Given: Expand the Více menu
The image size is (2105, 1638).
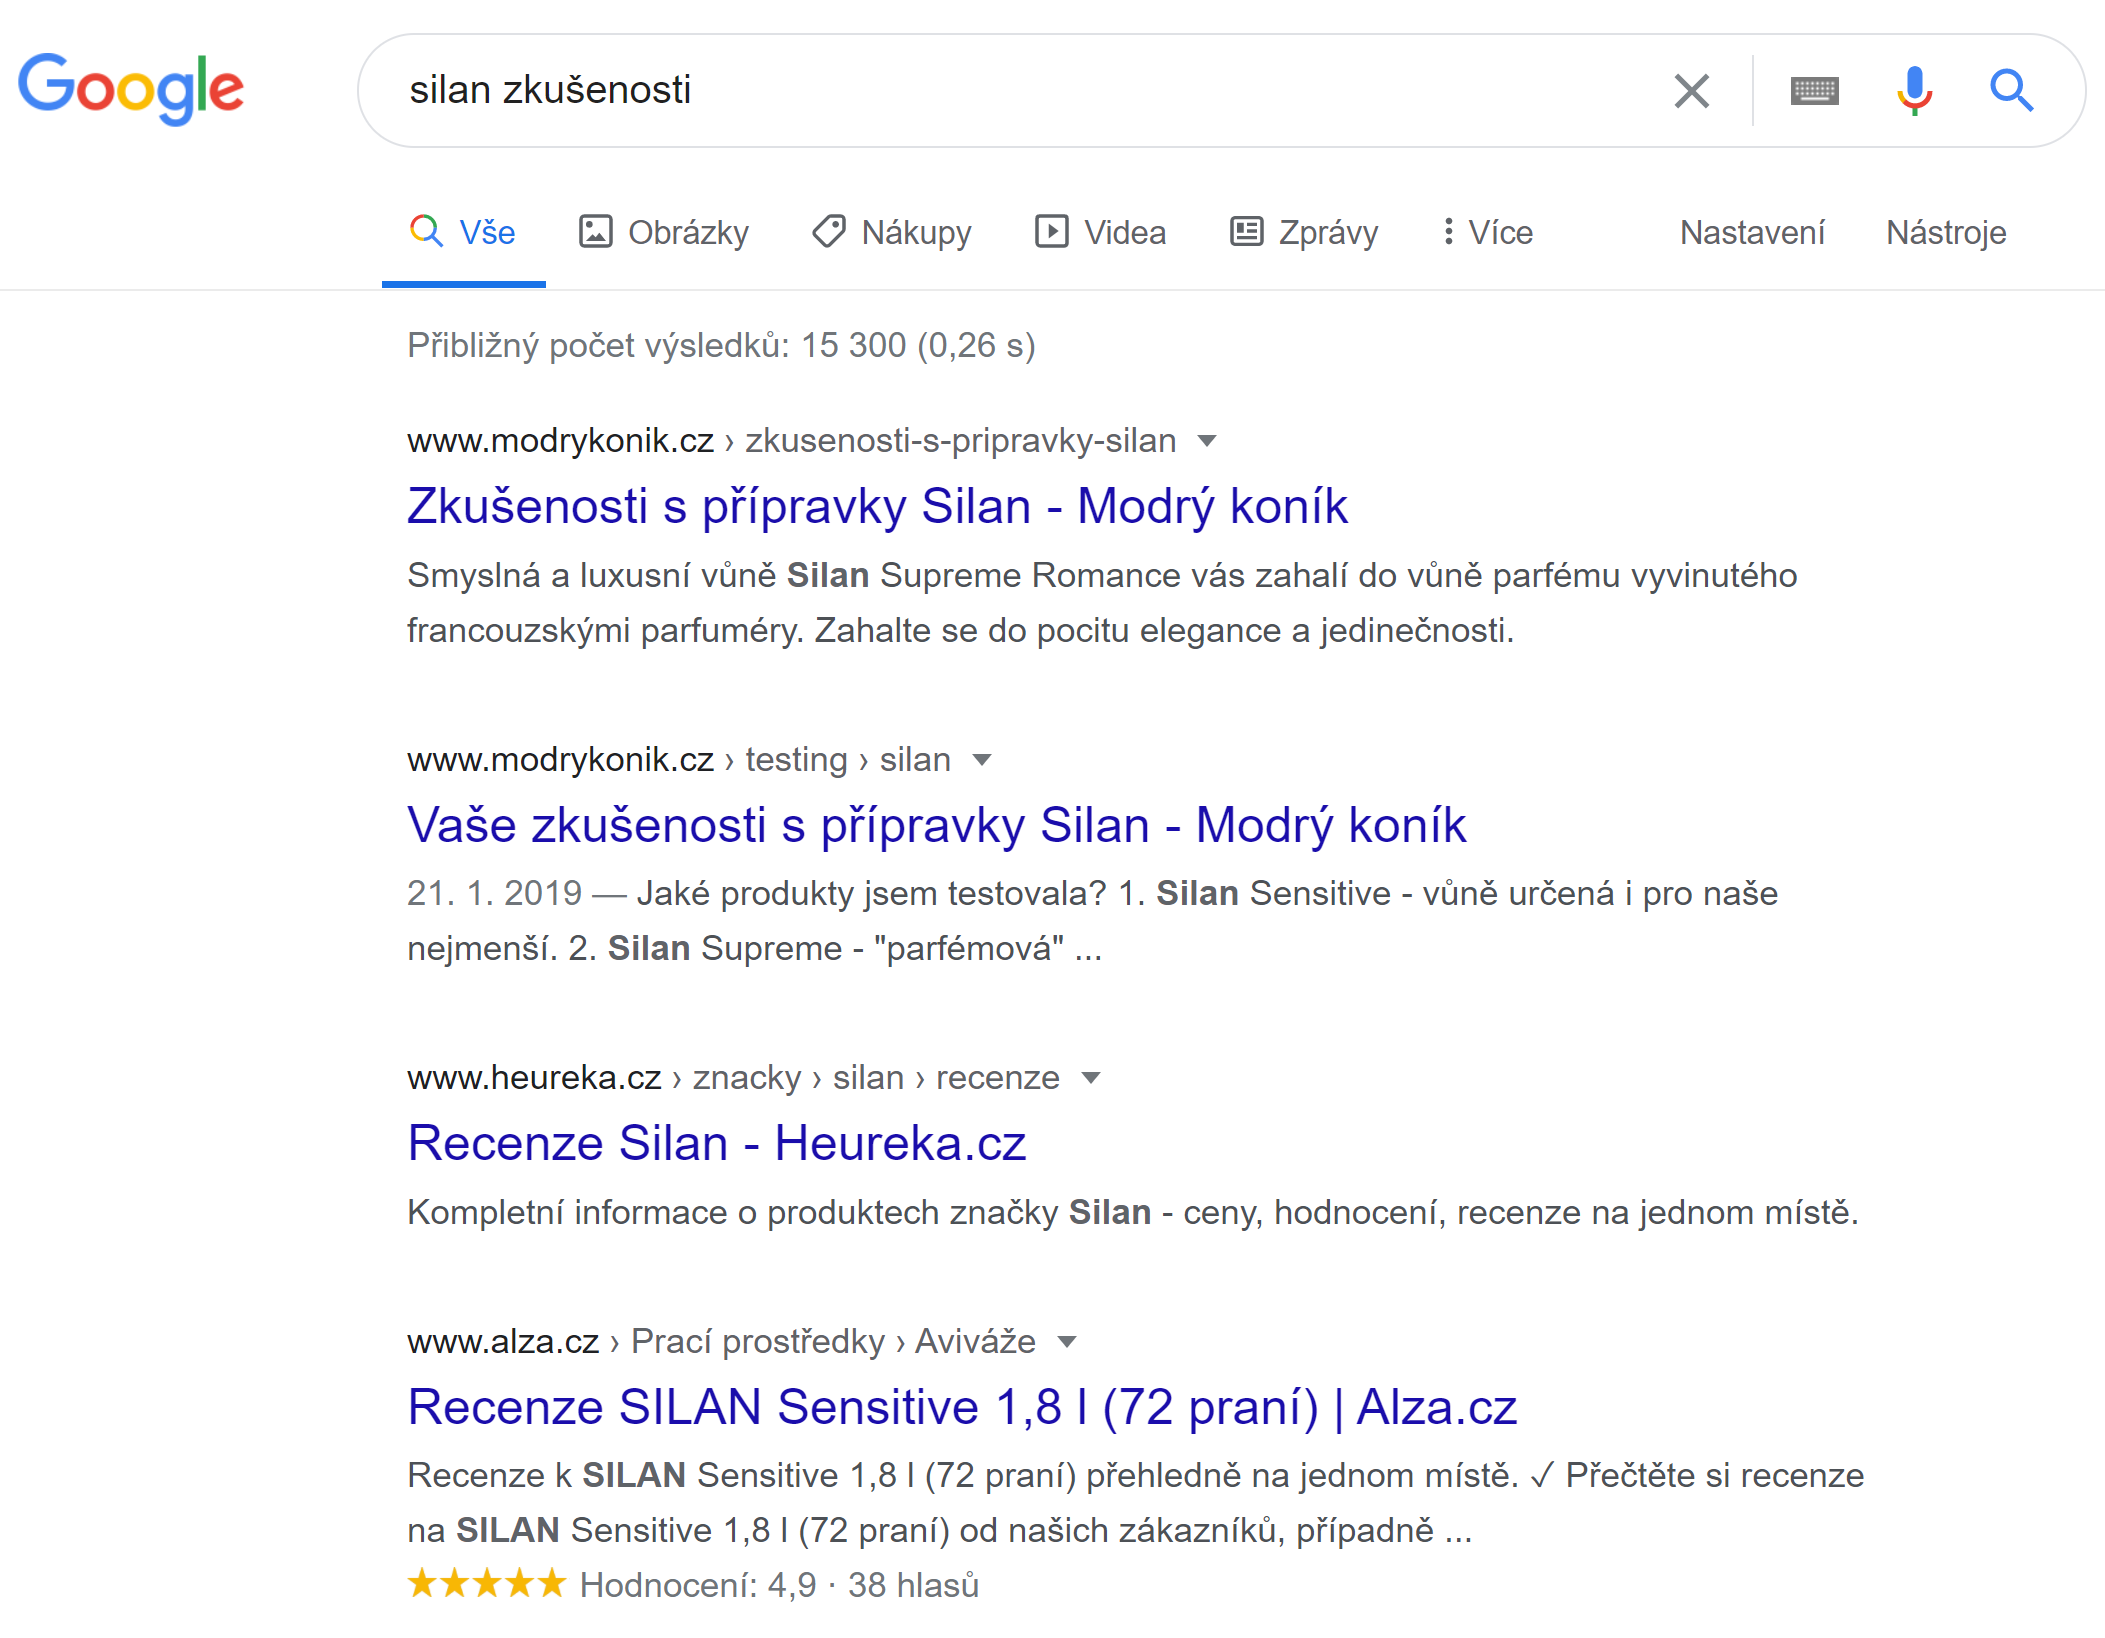Looking at the screenshot, I should tap(1487, 232).
